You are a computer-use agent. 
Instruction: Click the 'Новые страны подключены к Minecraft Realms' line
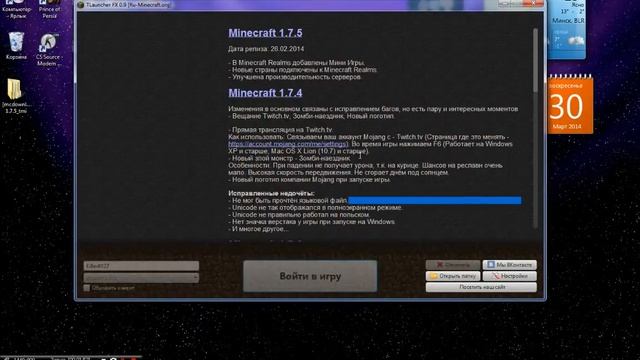coord(303,70)
